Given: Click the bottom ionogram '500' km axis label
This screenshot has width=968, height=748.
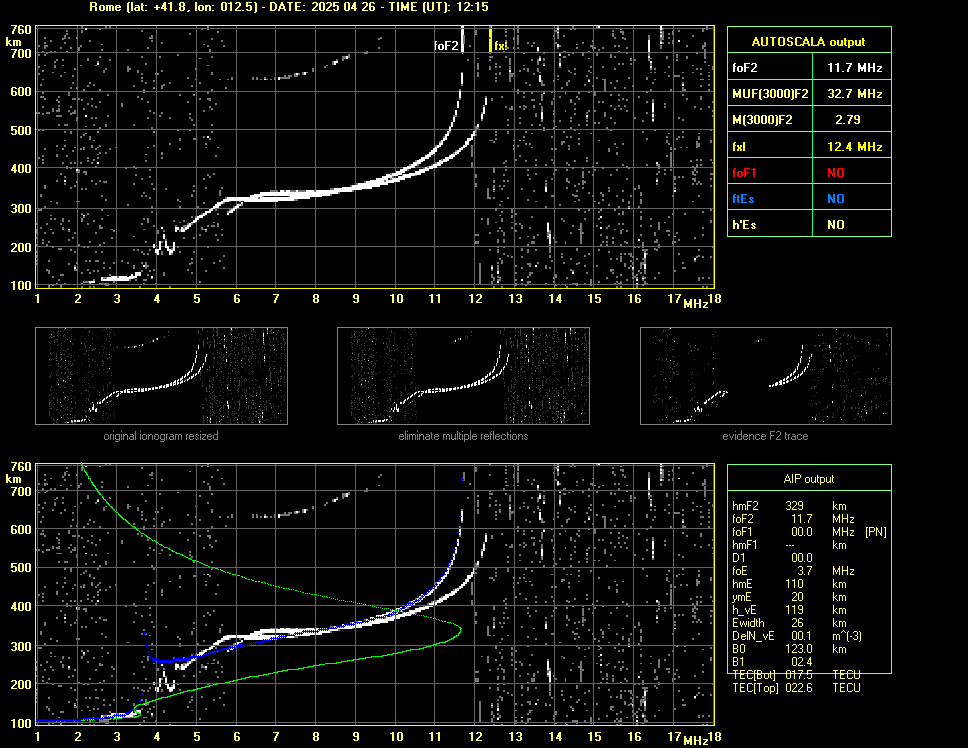Looking at the screenshot, I should pos(21,568).
